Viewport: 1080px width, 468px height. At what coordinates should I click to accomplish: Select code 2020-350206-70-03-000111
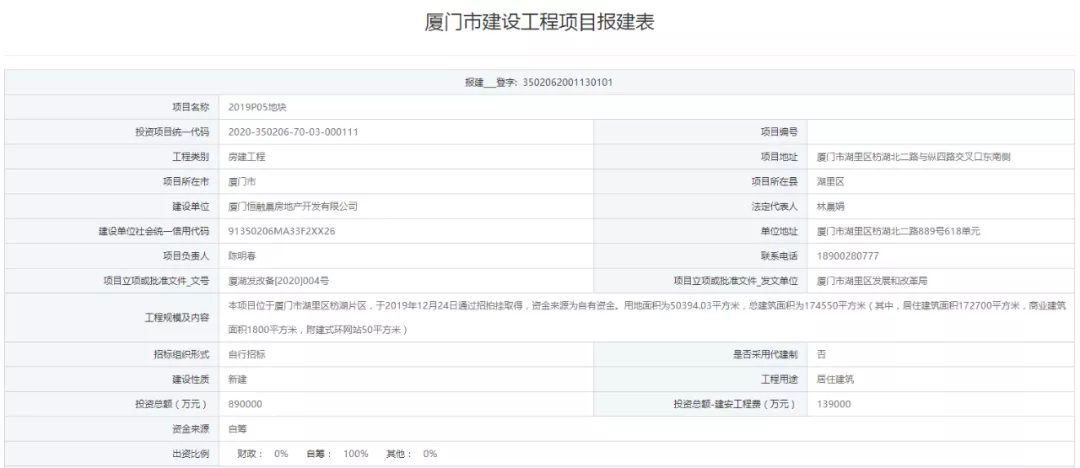pyautogui.click(x=293, y=132)
